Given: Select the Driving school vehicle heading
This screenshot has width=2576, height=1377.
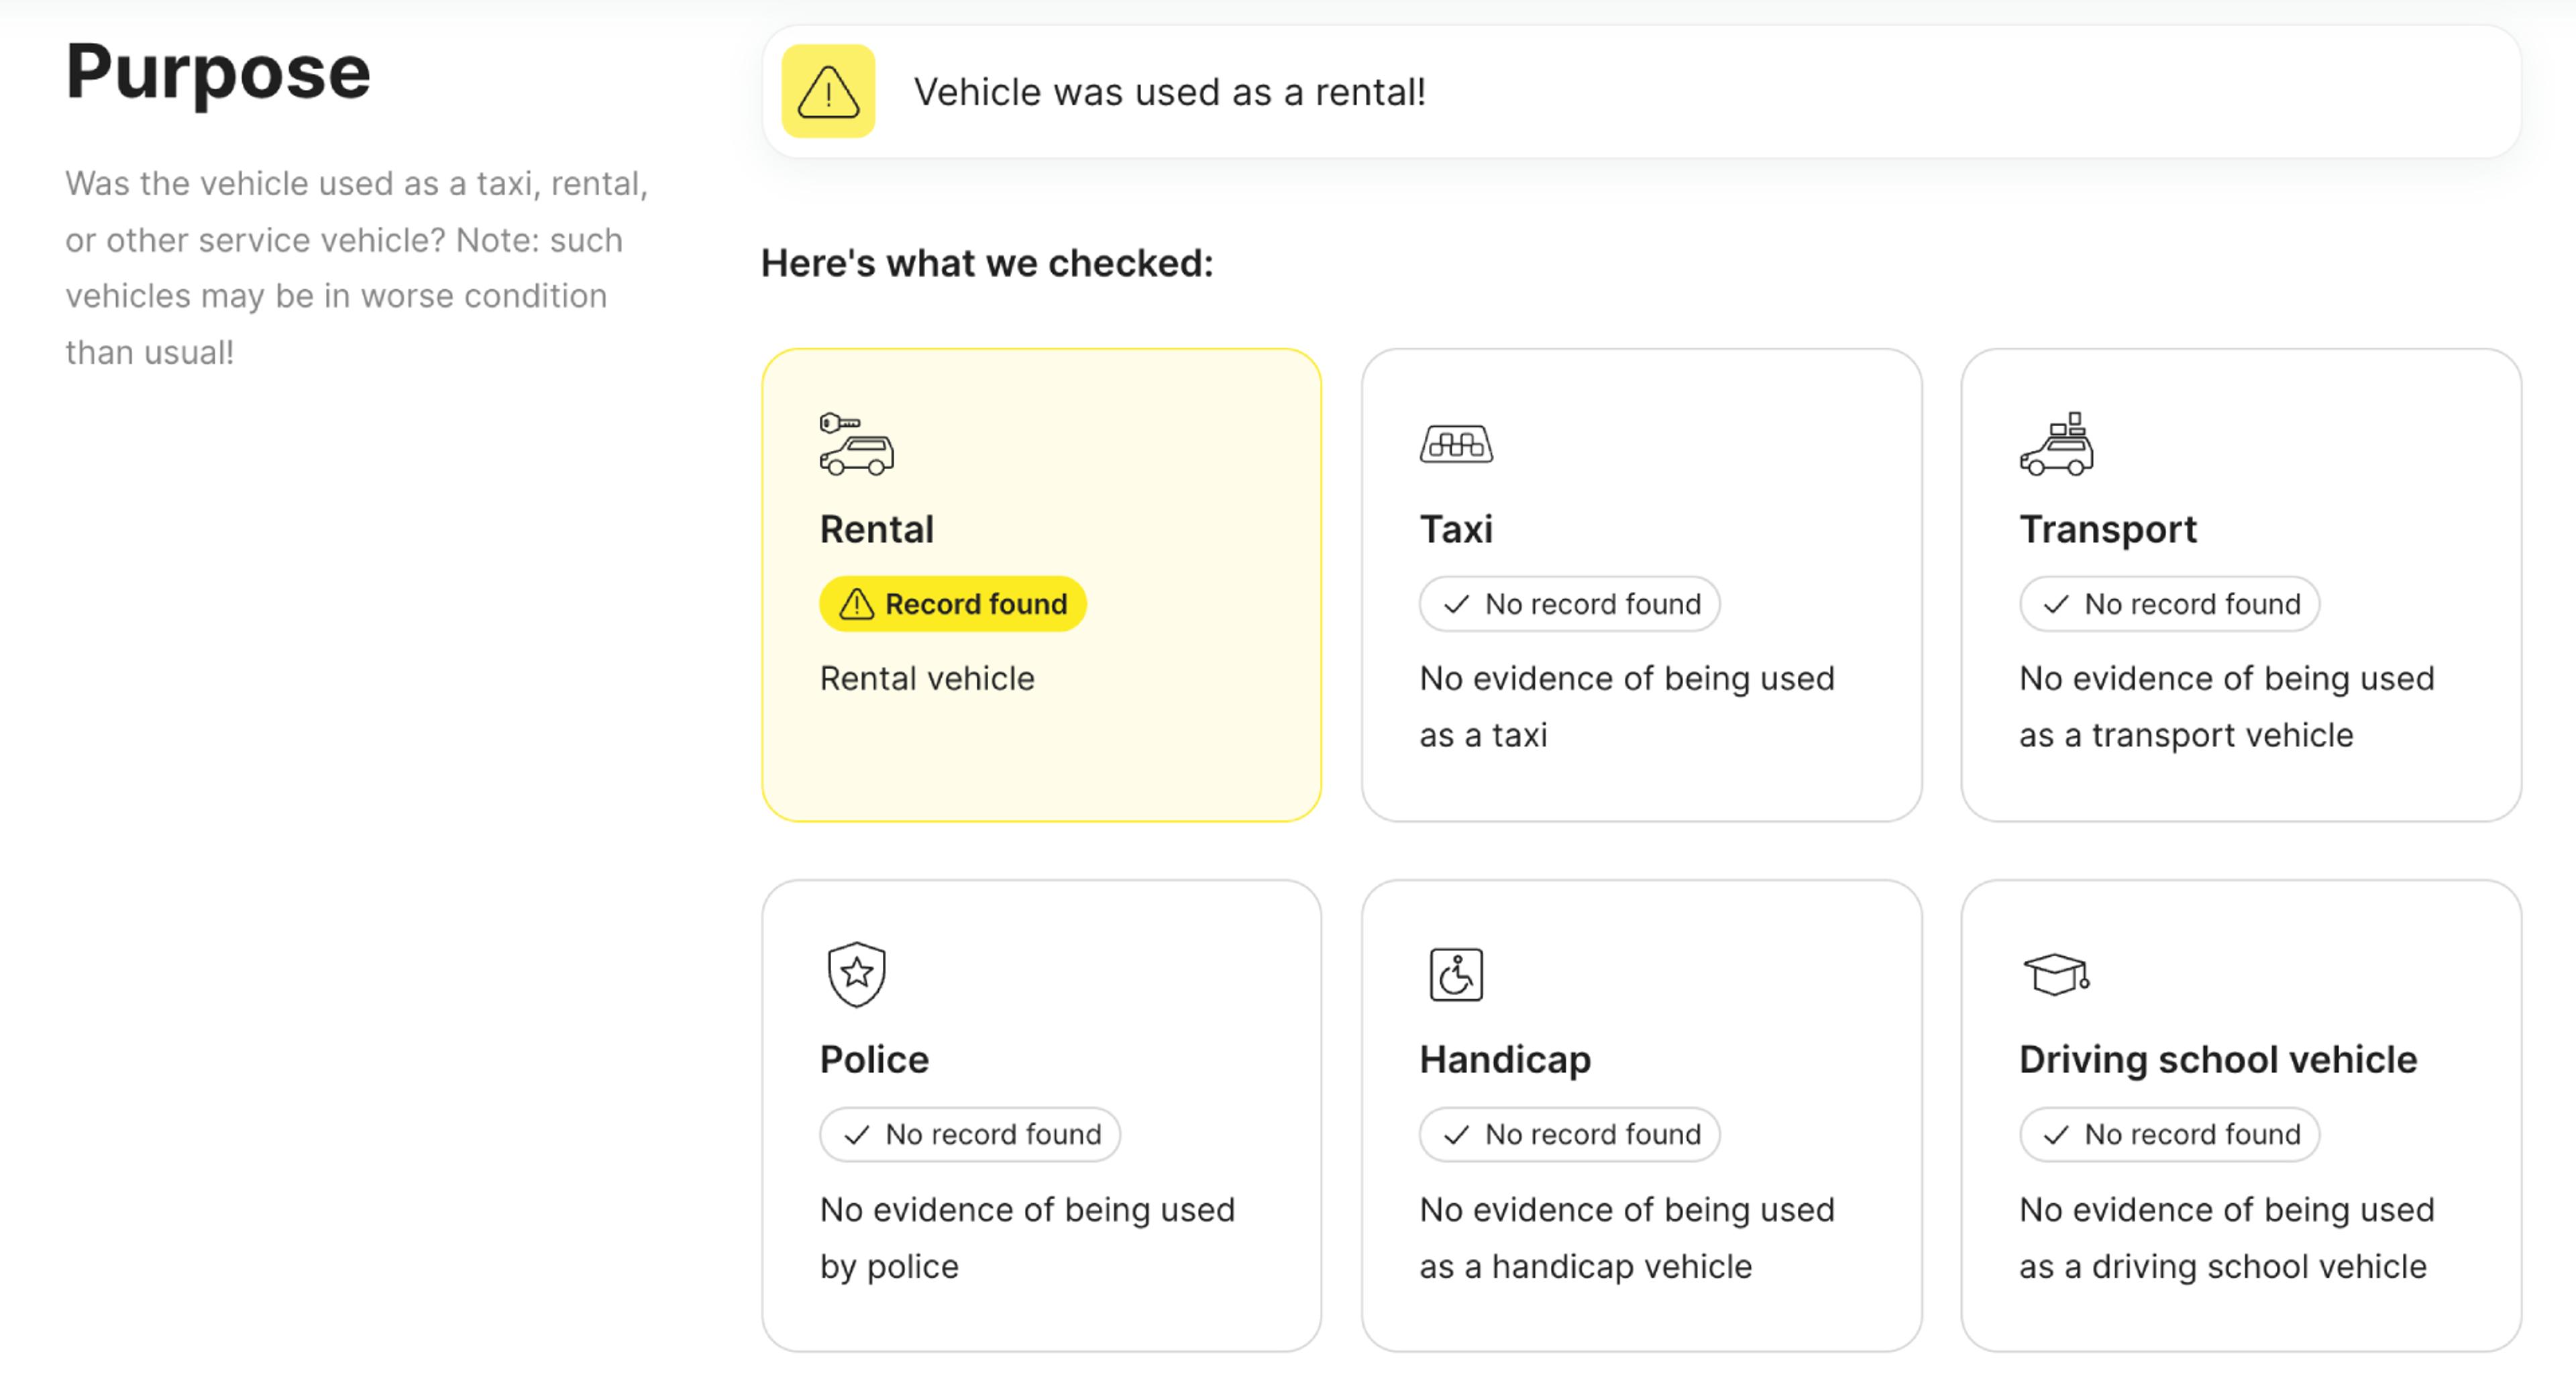Looking at the screenshot, I should (2218, 1059).
